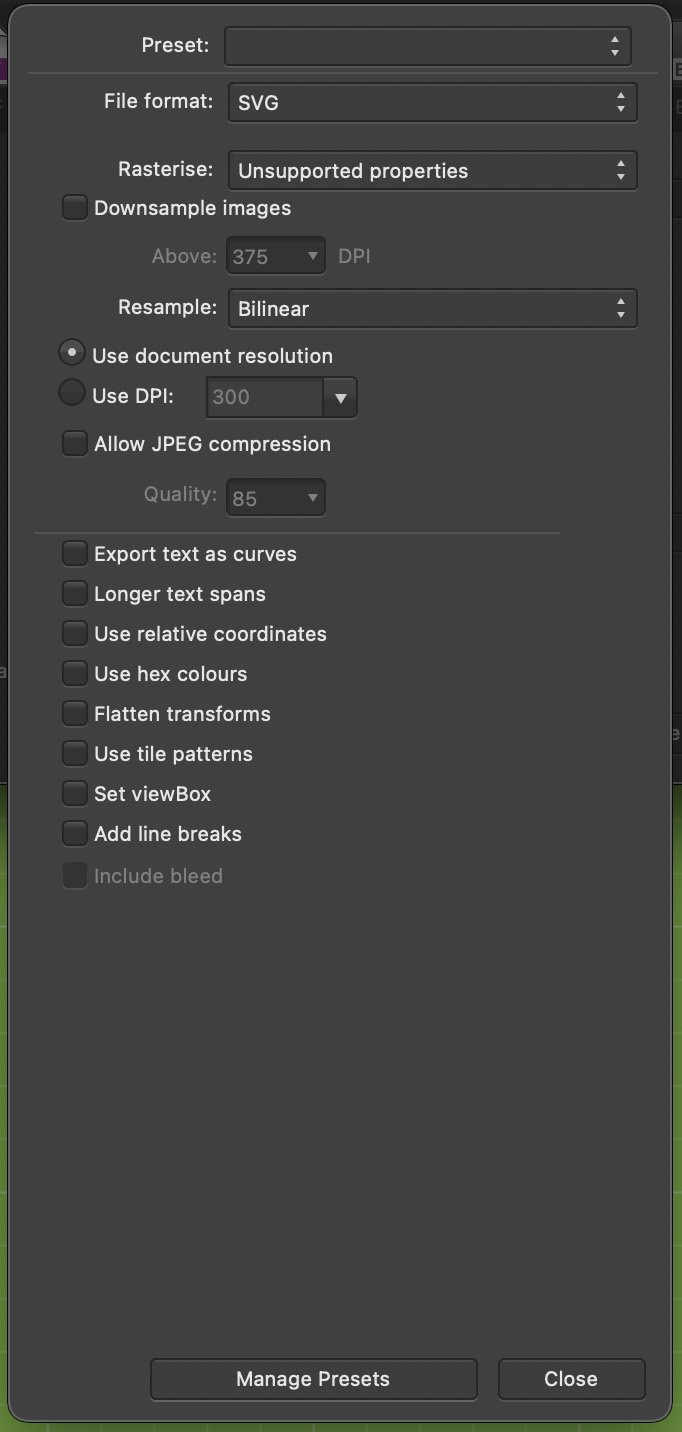Check Flatten transforms
The image size is (682, 1432).
pos(74,713)
